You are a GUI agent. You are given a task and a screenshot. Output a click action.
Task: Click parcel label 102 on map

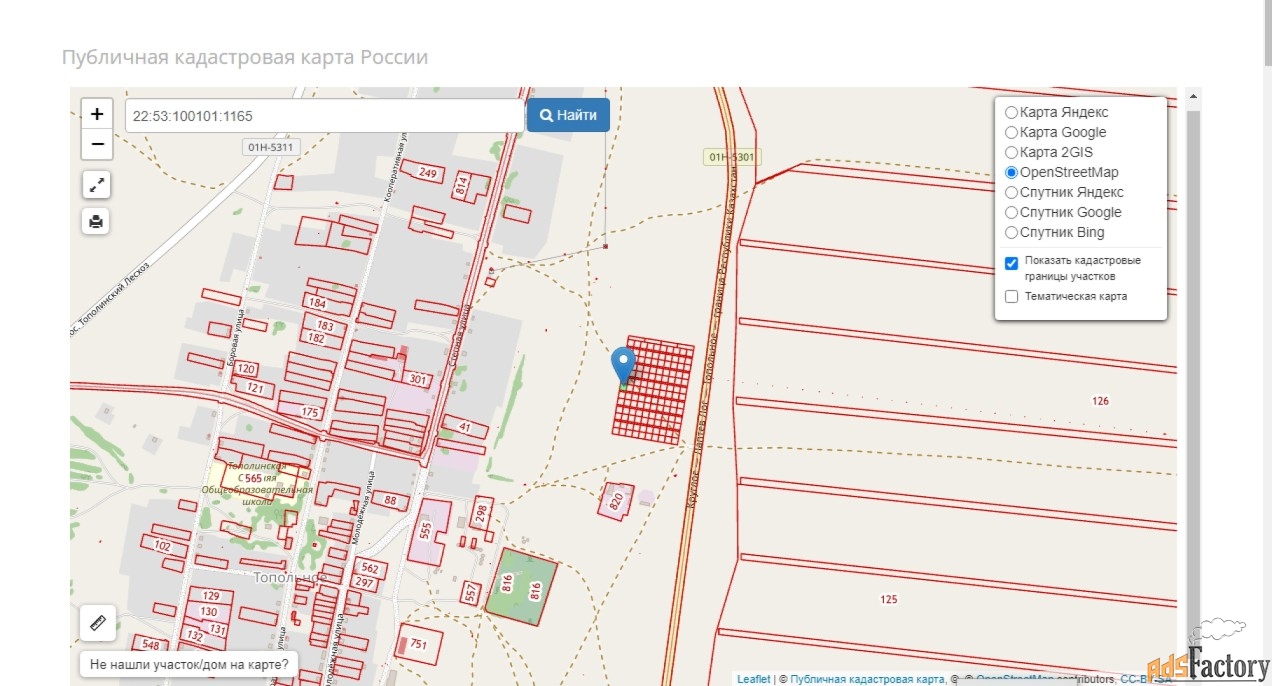click(163, 547)
